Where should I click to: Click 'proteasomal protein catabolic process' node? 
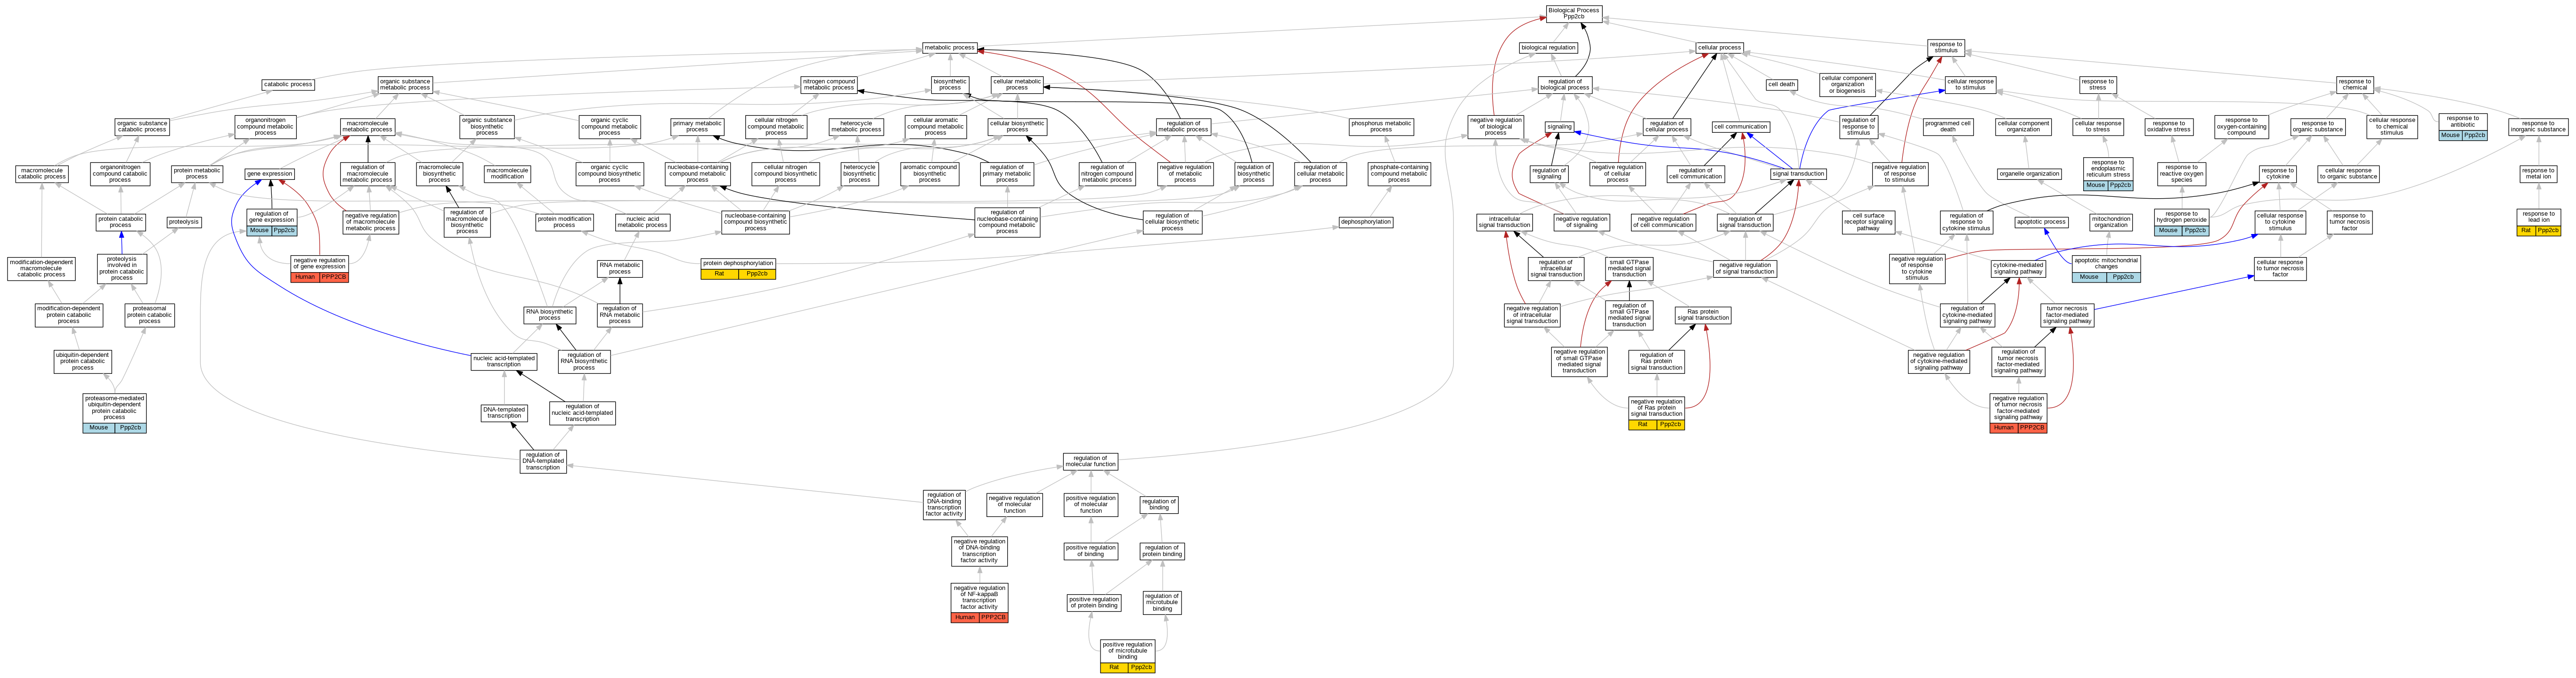150,315
